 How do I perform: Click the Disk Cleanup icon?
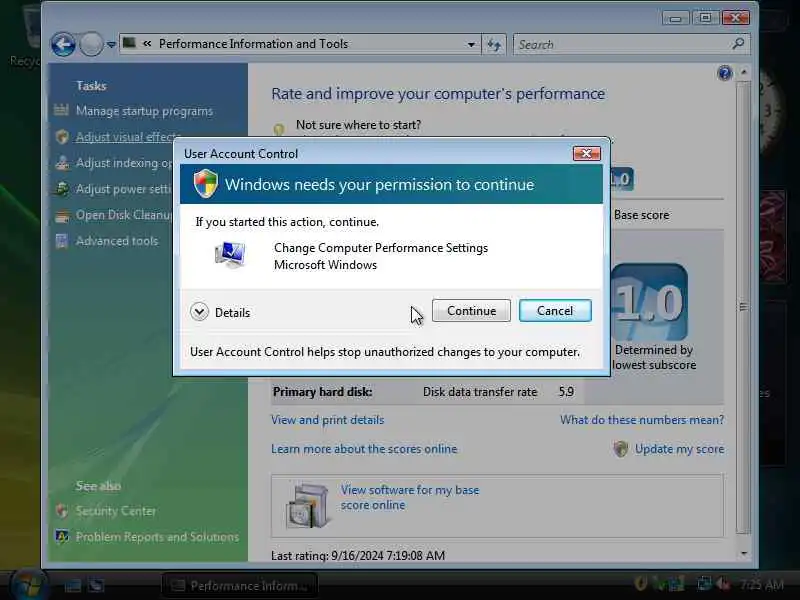pyautogui.click(x=62, y=216)
